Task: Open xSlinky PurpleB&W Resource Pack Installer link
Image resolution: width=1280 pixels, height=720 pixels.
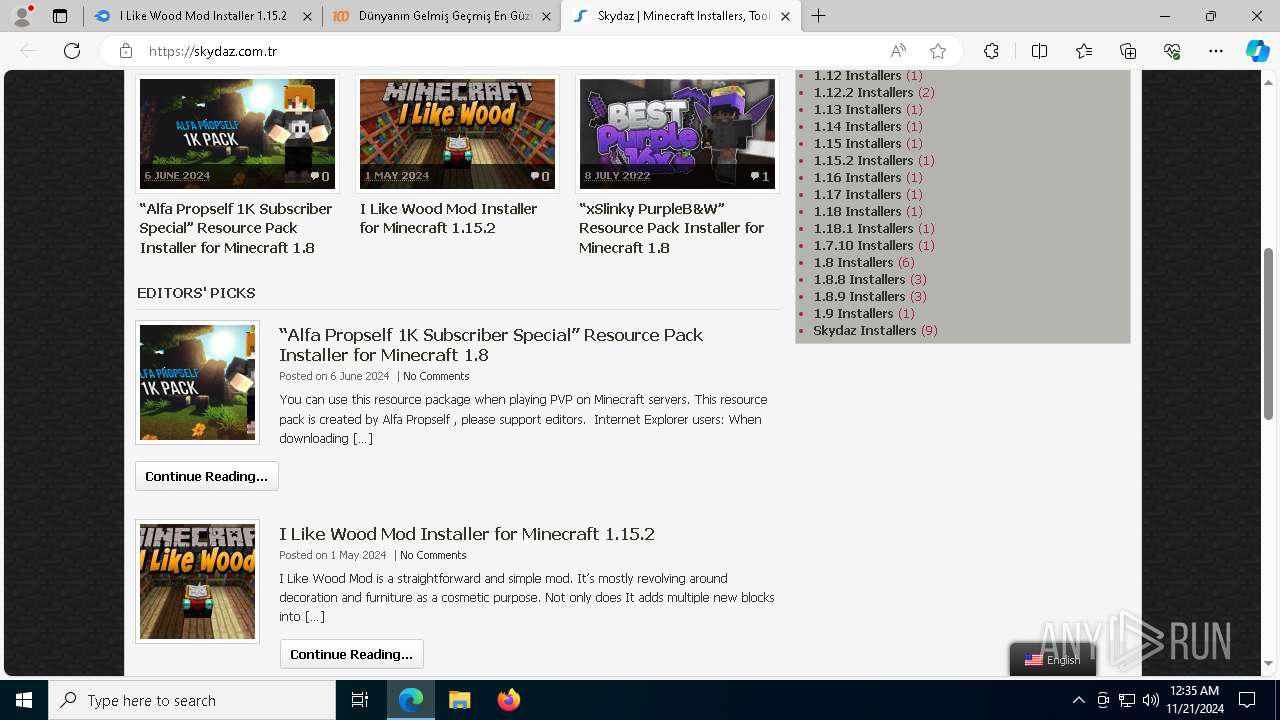Action: [x=671, y=228]
